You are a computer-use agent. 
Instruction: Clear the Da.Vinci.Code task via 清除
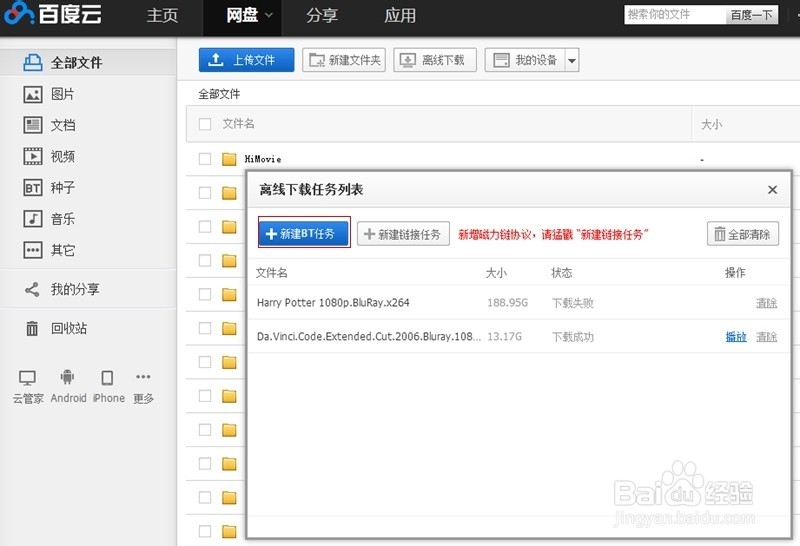click(766, 337)
